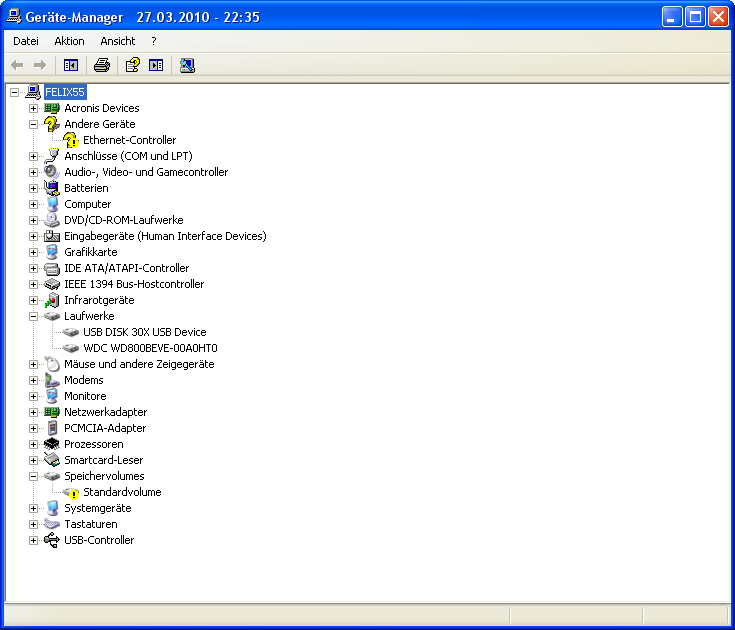Click the Ethernet-Controller warning icon

pyautogui.click(x=71, y=140)
